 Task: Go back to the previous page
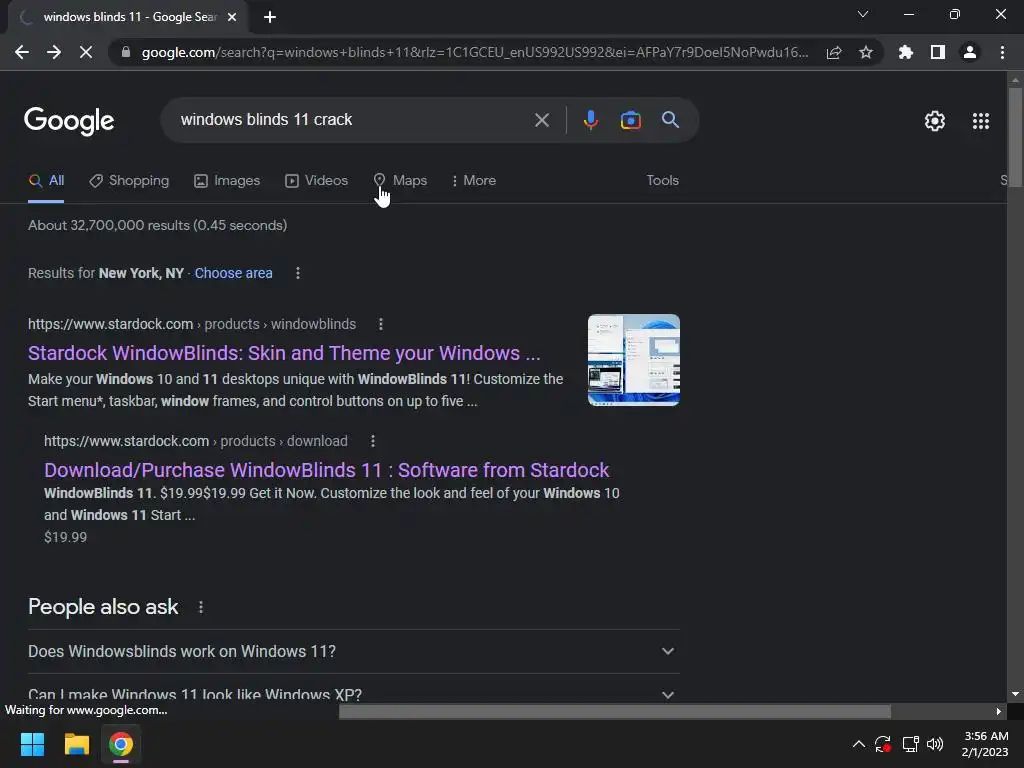pos(22,52)
